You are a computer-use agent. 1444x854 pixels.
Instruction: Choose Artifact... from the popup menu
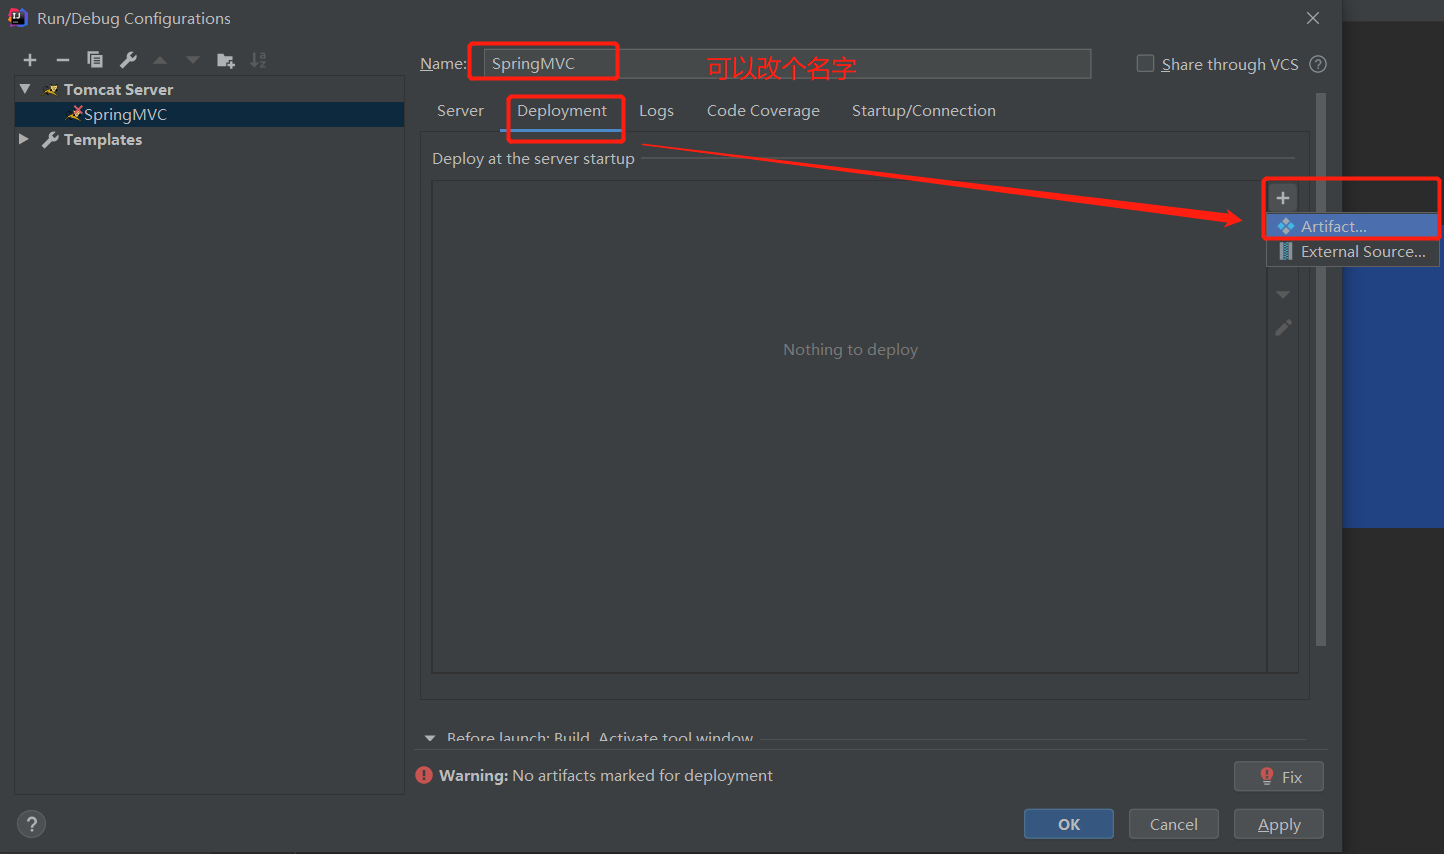point(1352,226)
